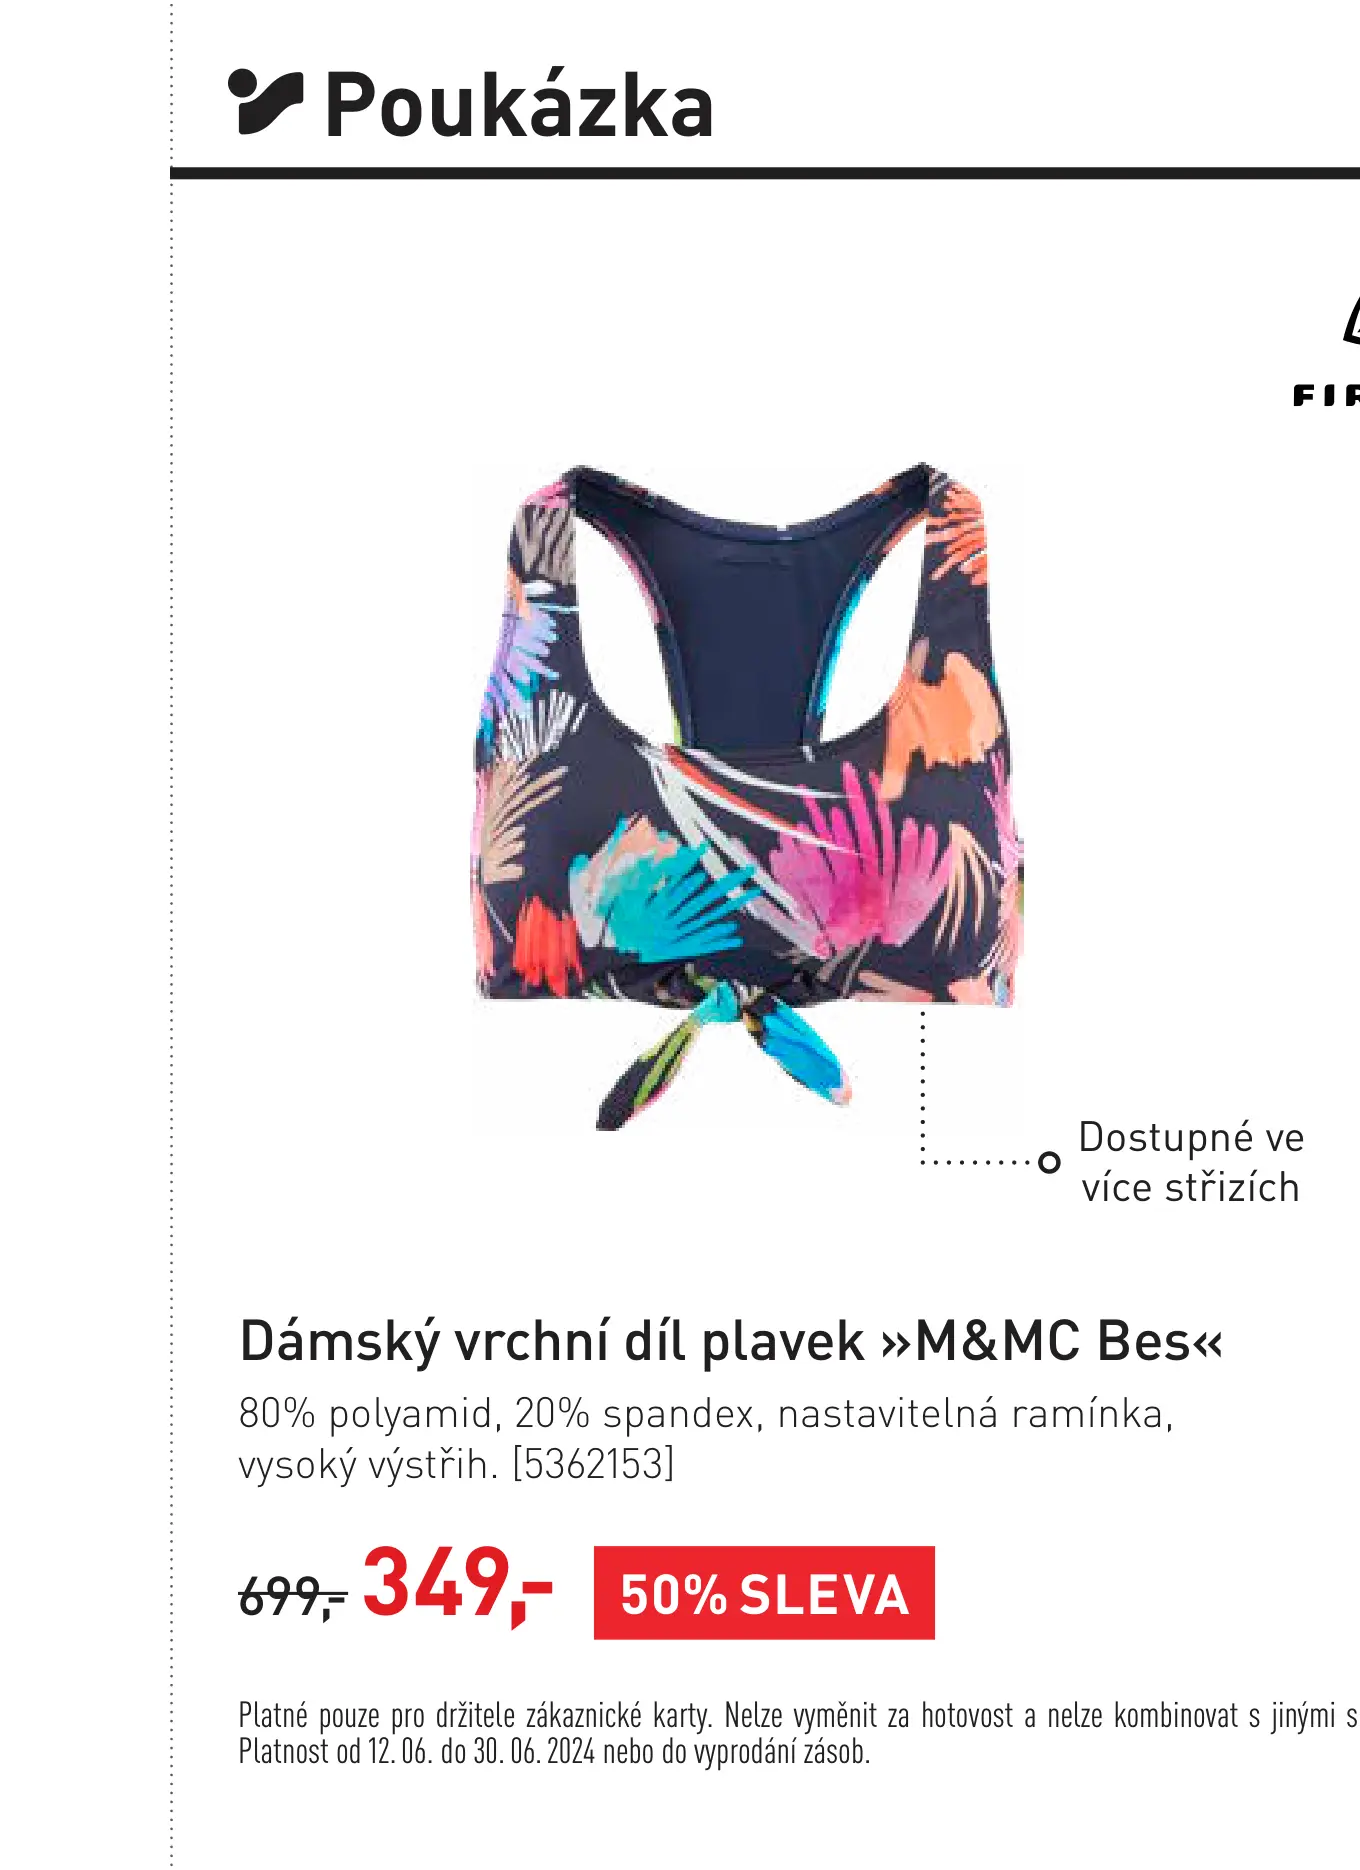The height and width of the screenshot is (1870, 1360).
Task: Click the dotted cut line on left edge
Action: (x=171, y=935)
